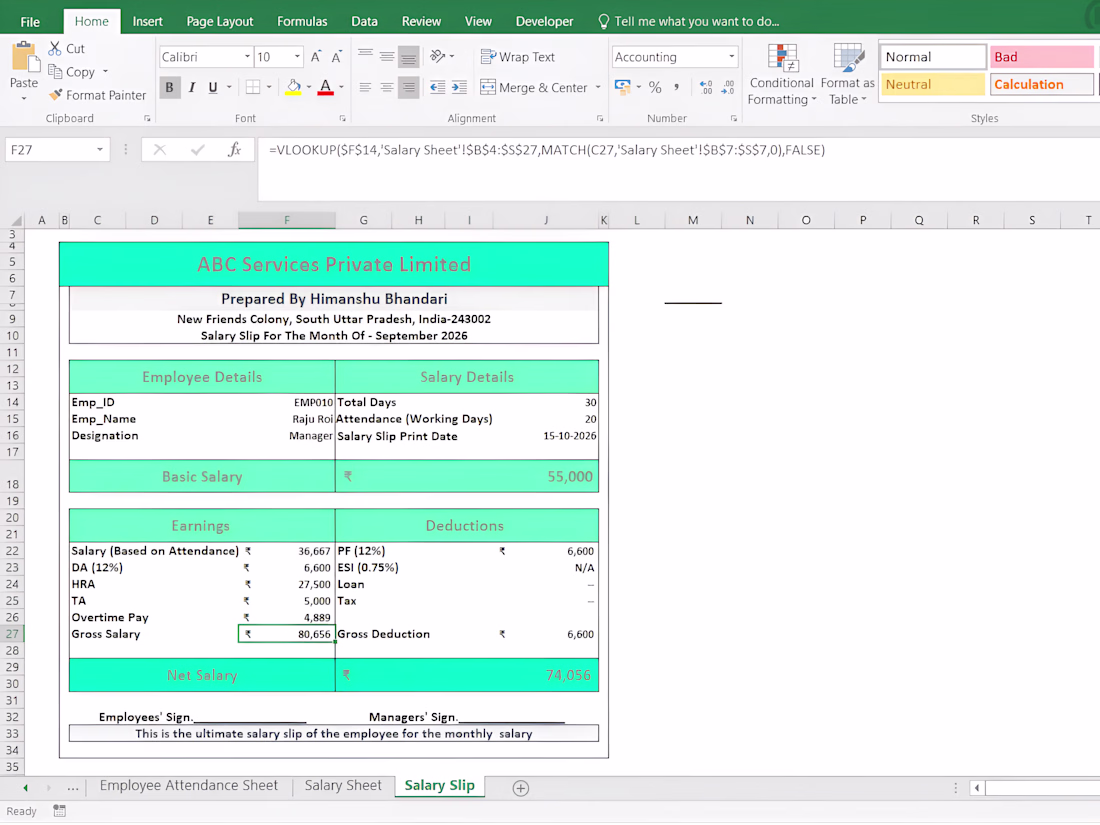Apply the Neutral cell style
1100x825 pixels.
pyautogui.click(x=932, y=84)
